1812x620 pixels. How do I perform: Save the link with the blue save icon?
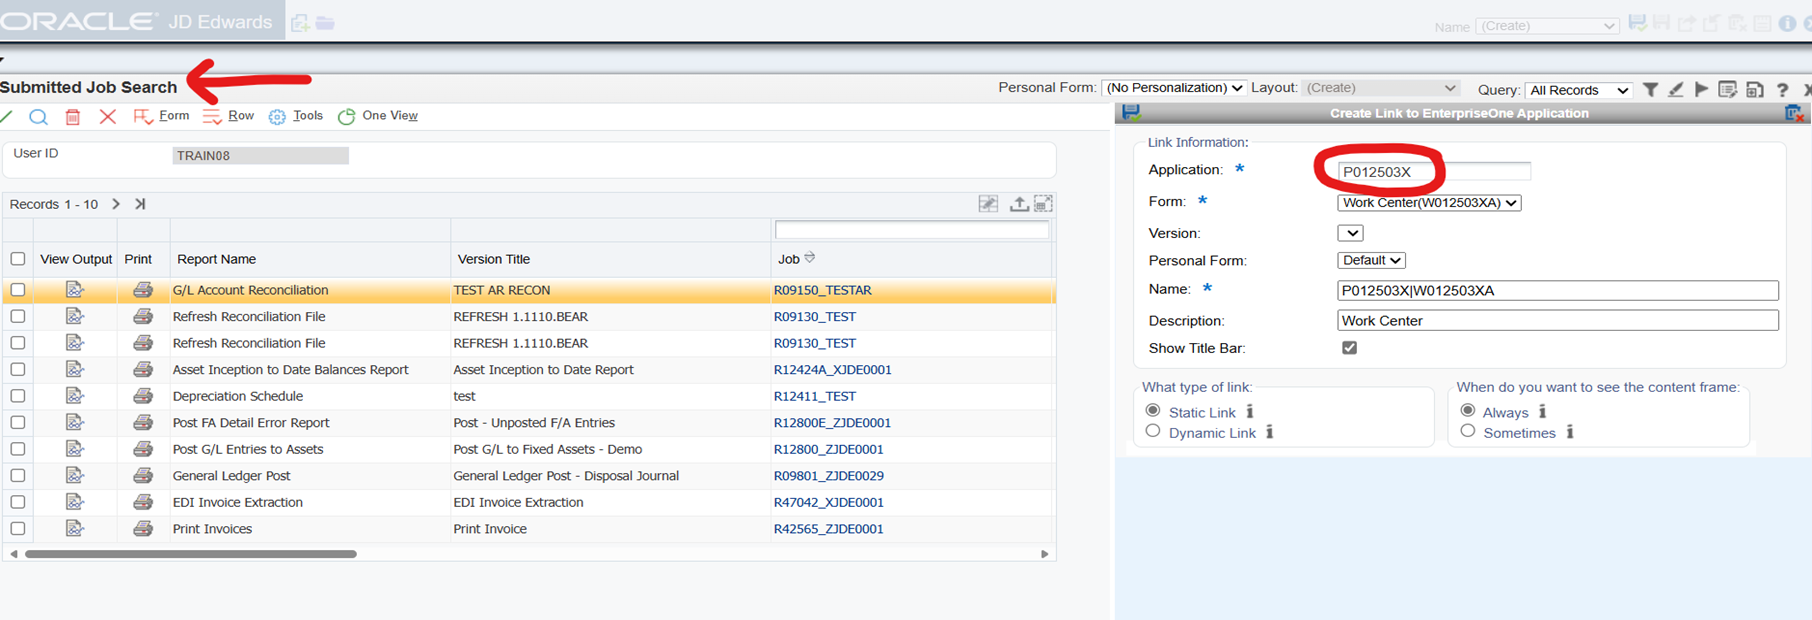pyautogui.click(x=1131, y=113)
